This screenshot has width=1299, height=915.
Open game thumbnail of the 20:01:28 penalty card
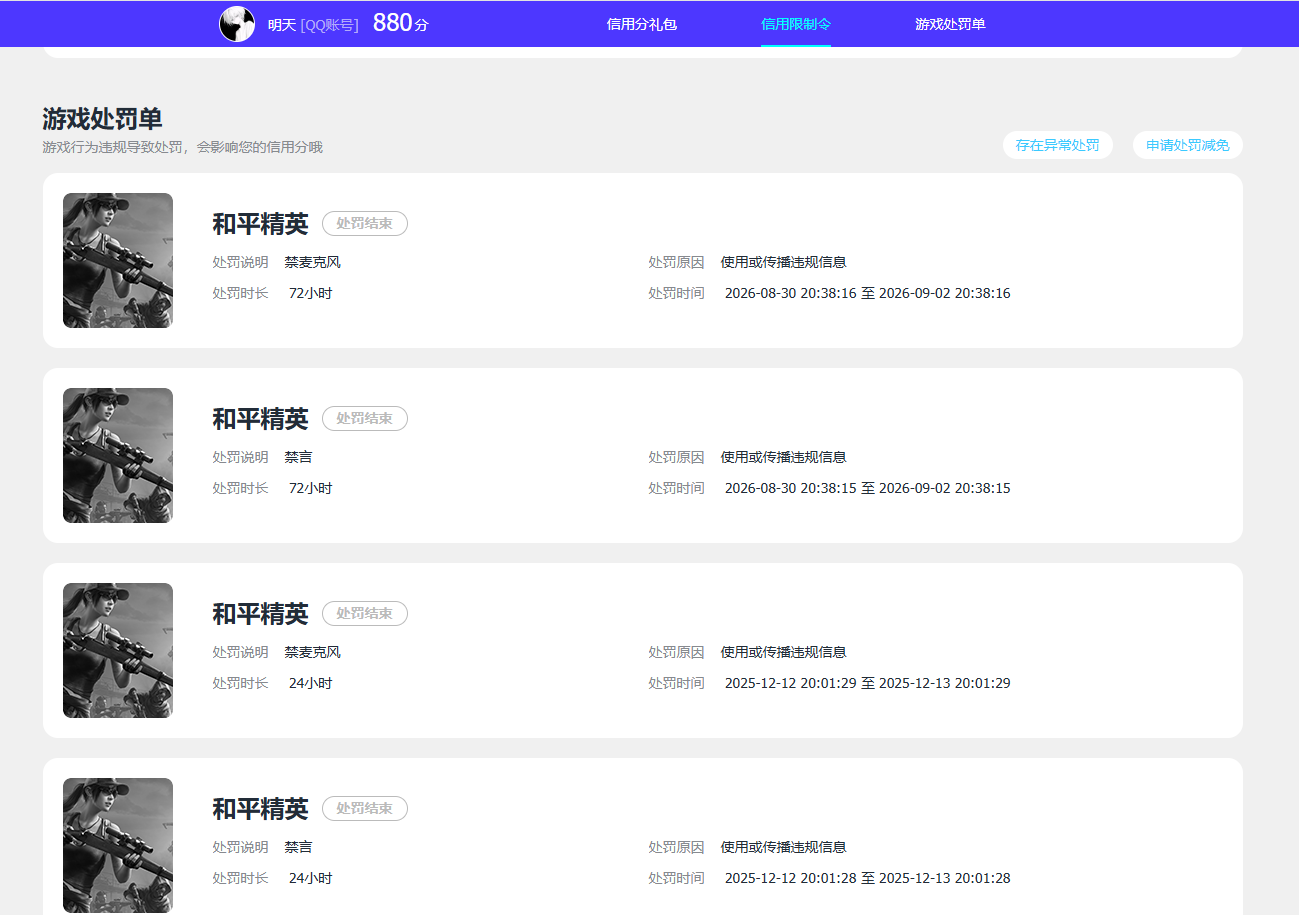pyautogui.click(x=118, y=845)
